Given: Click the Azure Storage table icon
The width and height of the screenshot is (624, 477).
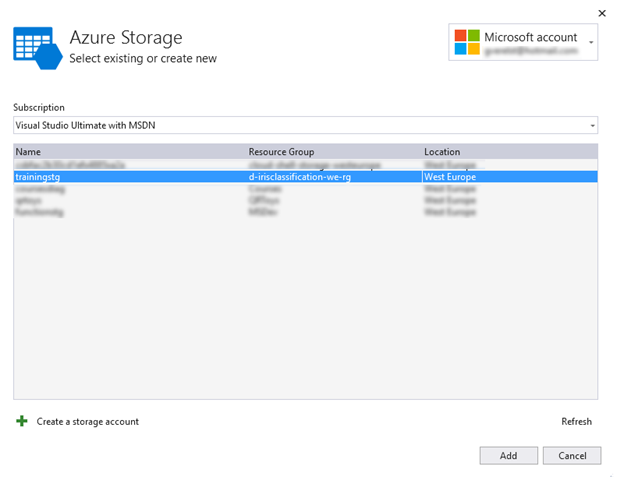Looking at the screenshot, I should (38, 48).
